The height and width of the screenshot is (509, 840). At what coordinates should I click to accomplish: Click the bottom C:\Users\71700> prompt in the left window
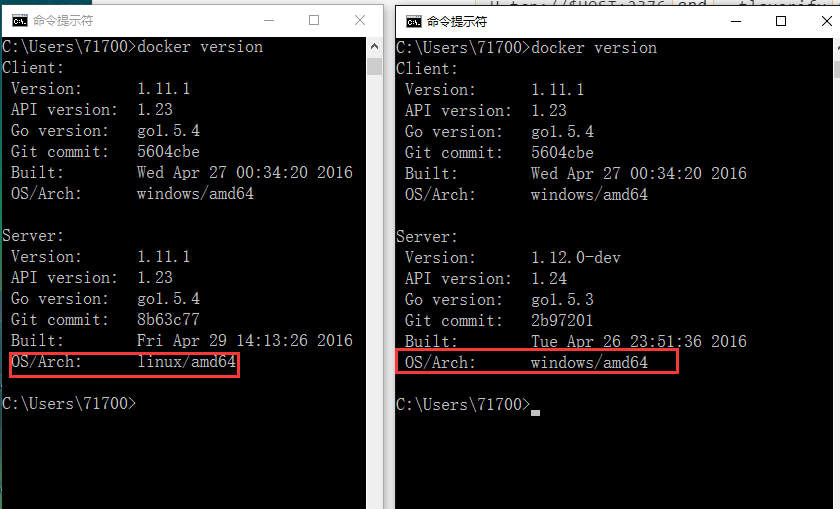pos(69,403)
